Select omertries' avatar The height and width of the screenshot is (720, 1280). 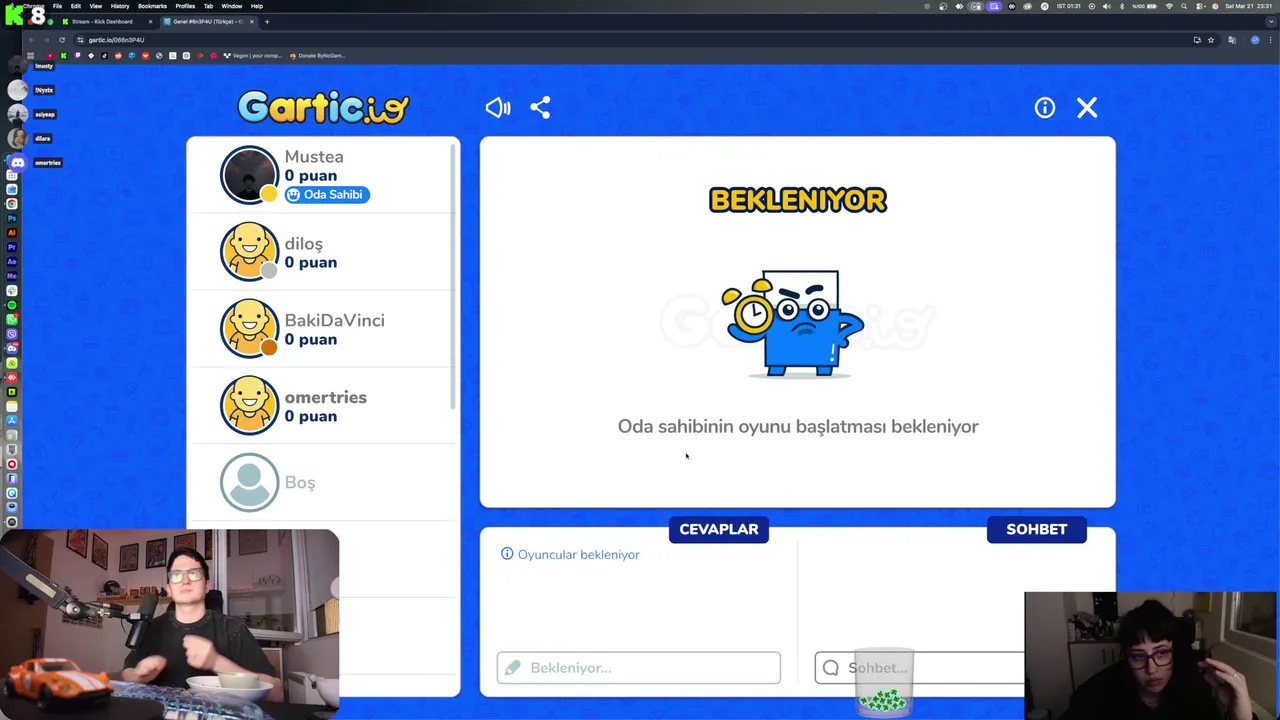click(249, 405)
